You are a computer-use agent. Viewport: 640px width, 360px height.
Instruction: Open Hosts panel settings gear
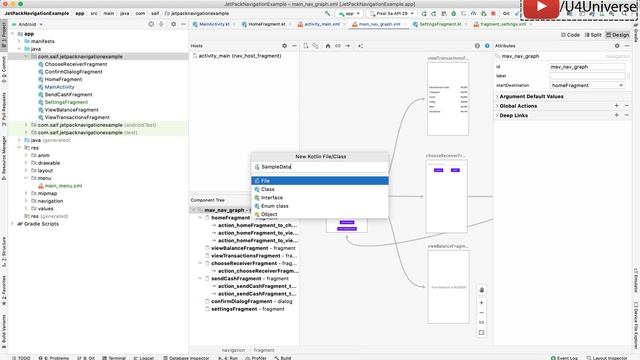pos(284,46)
